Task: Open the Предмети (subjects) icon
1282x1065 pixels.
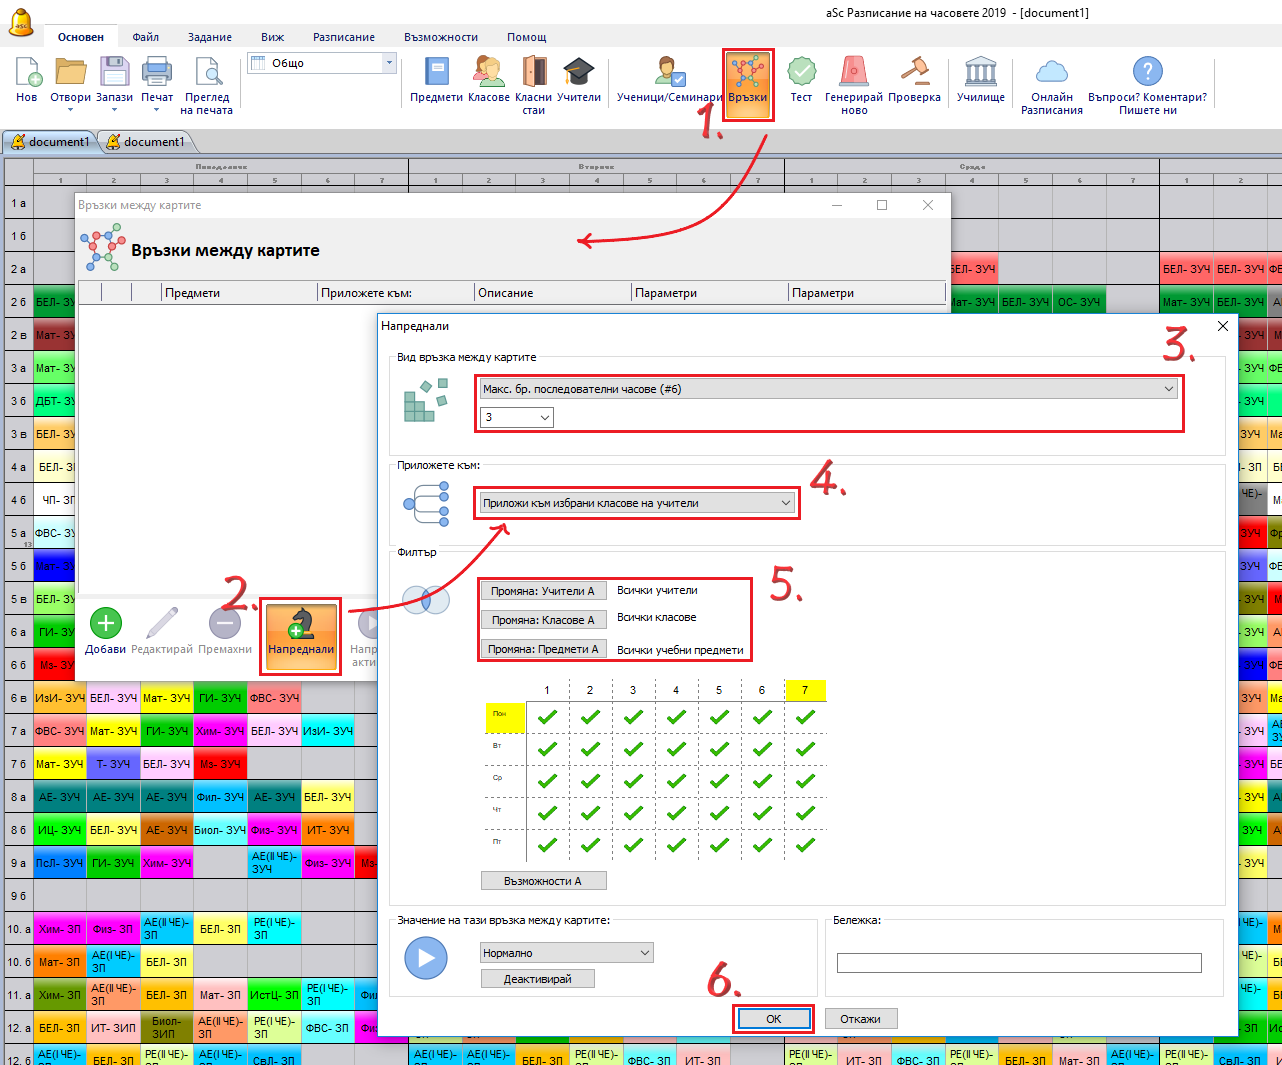Action: [436, 73]
